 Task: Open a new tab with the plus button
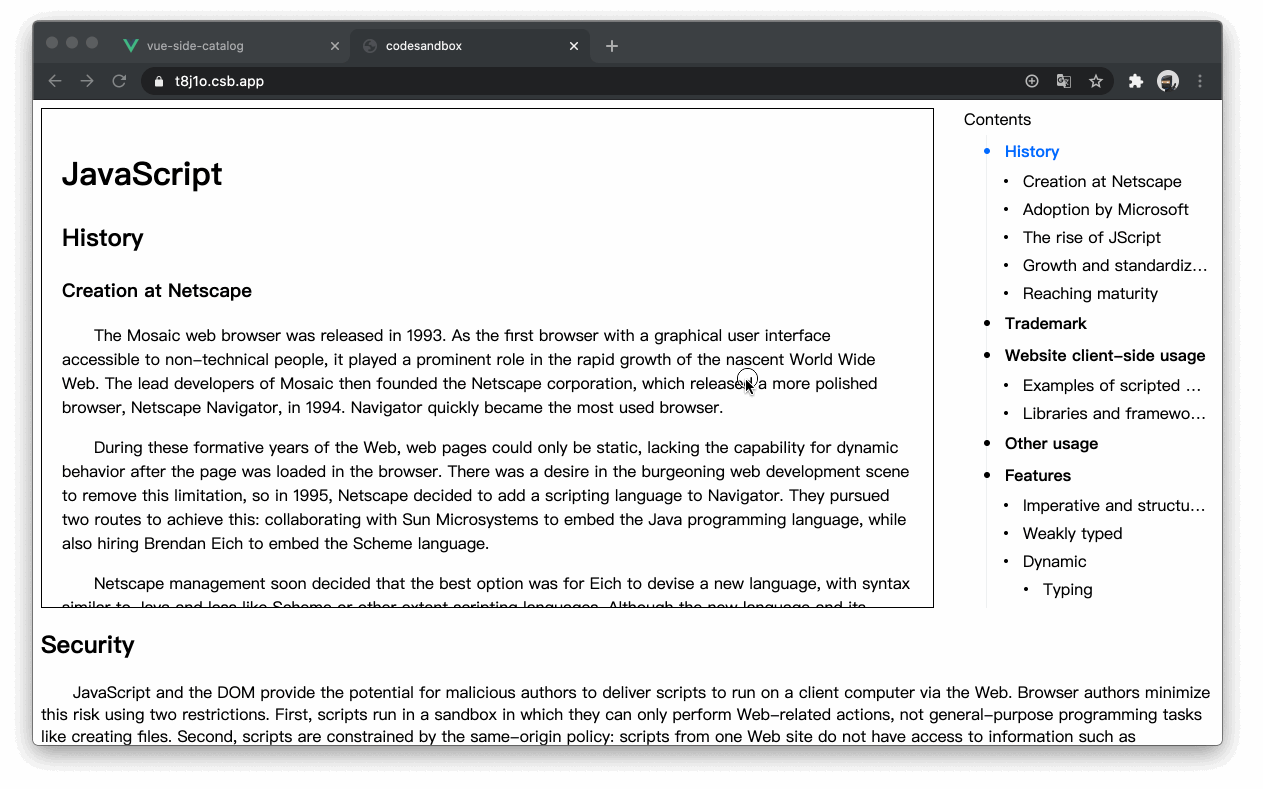tap(612, 46)
